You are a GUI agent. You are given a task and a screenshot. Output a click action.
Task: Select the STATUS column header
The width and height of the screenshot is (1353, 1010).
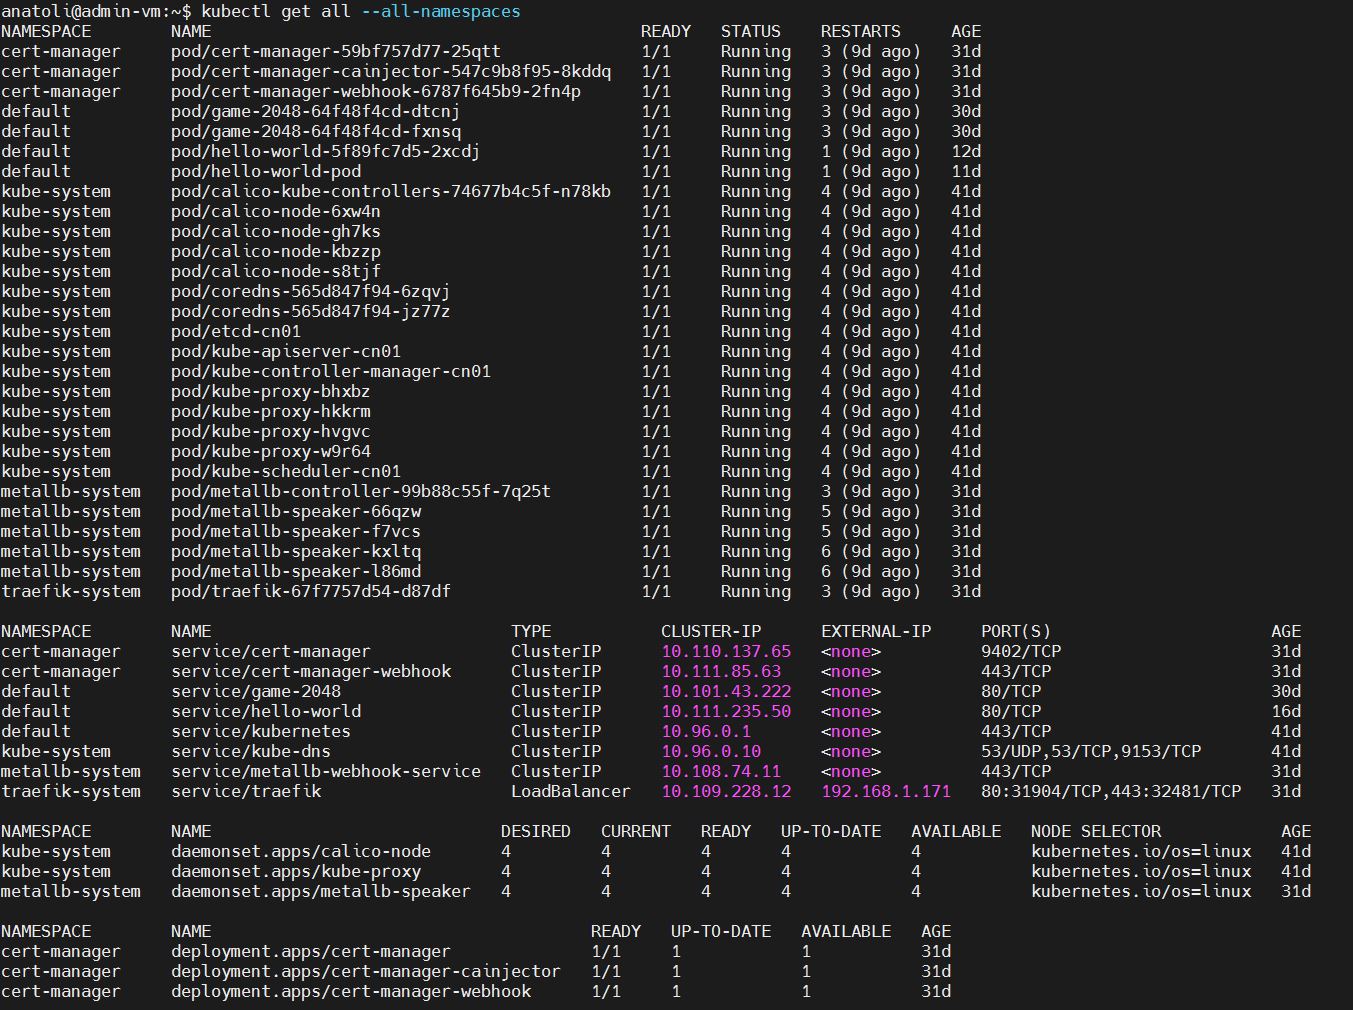pyautogui.click(x=751, y=31)
